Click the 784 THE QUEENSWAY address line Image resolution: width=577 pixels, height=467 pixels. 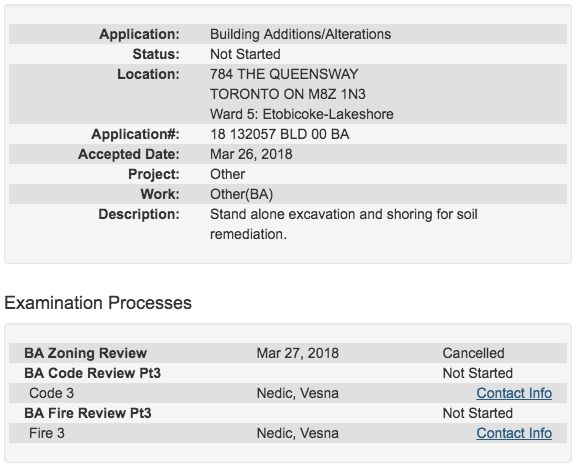284,74
